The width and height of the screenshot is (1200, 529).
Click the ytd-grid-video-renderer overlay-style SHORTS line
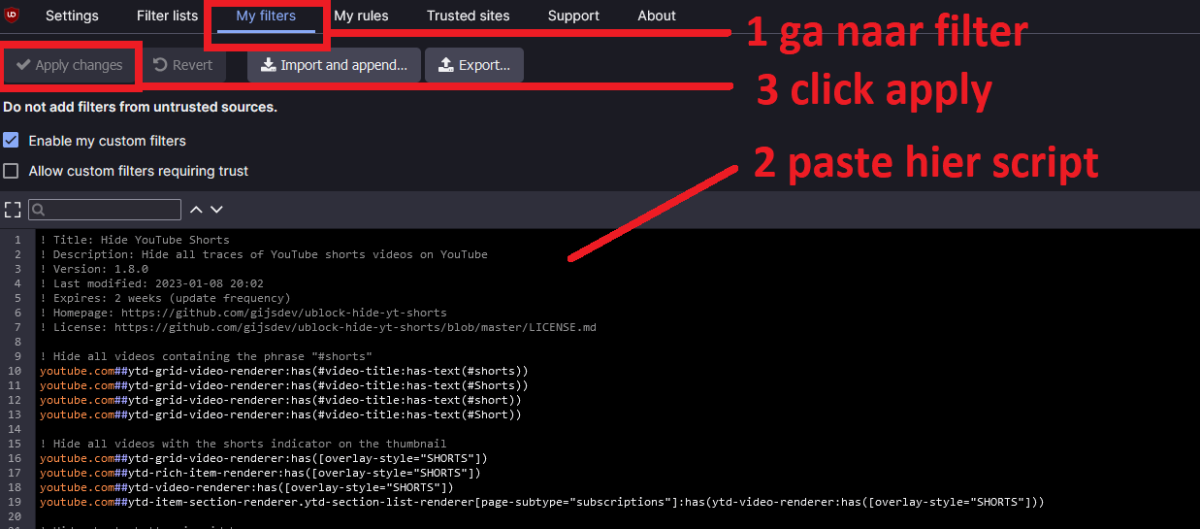pyautogui.click(x=264, y=458)
